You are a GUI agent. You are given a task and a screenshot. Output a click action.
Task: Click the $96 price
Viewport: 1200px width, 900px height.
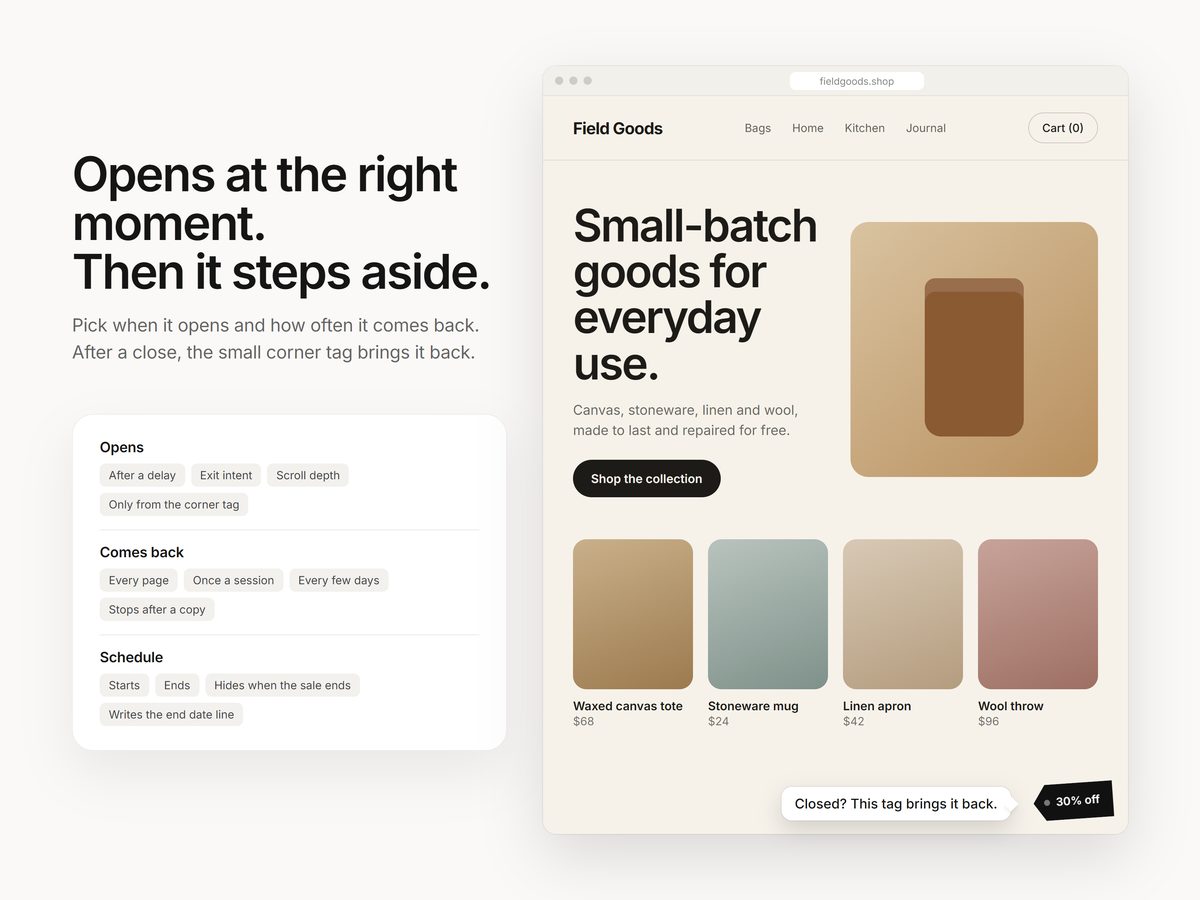tap(989, 722)
